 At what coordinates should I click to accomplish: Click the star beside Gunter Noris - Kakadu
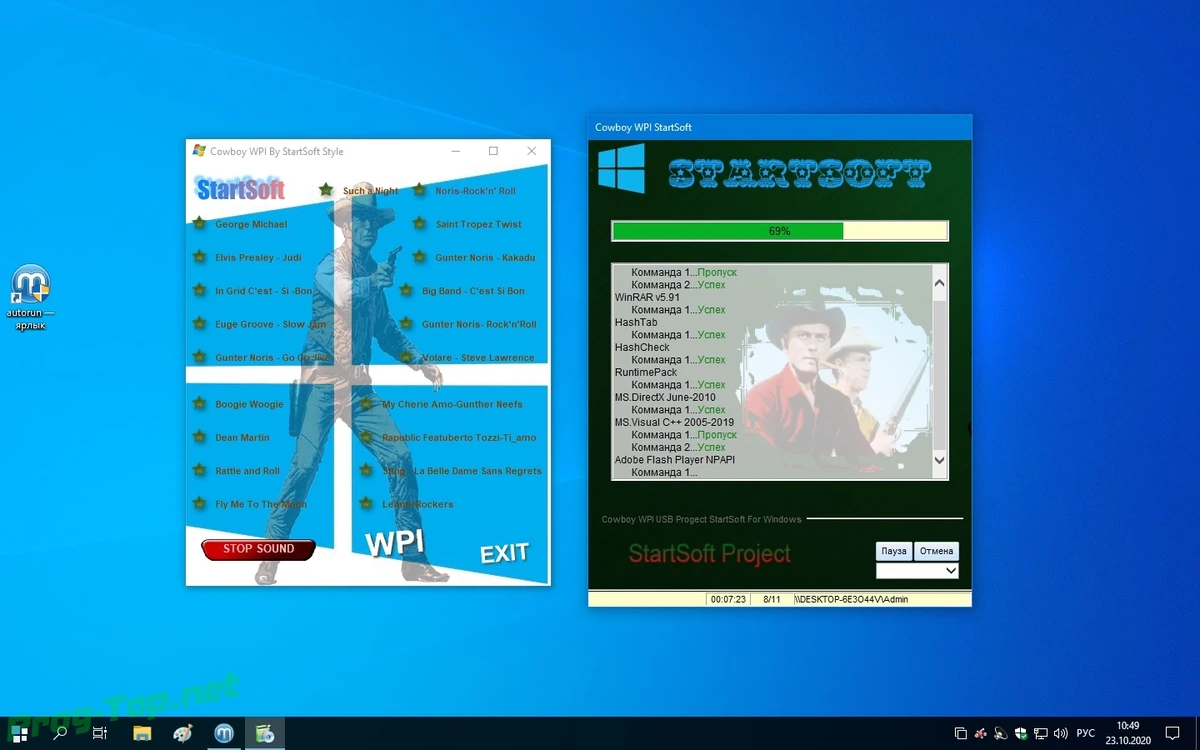[419, 257]
